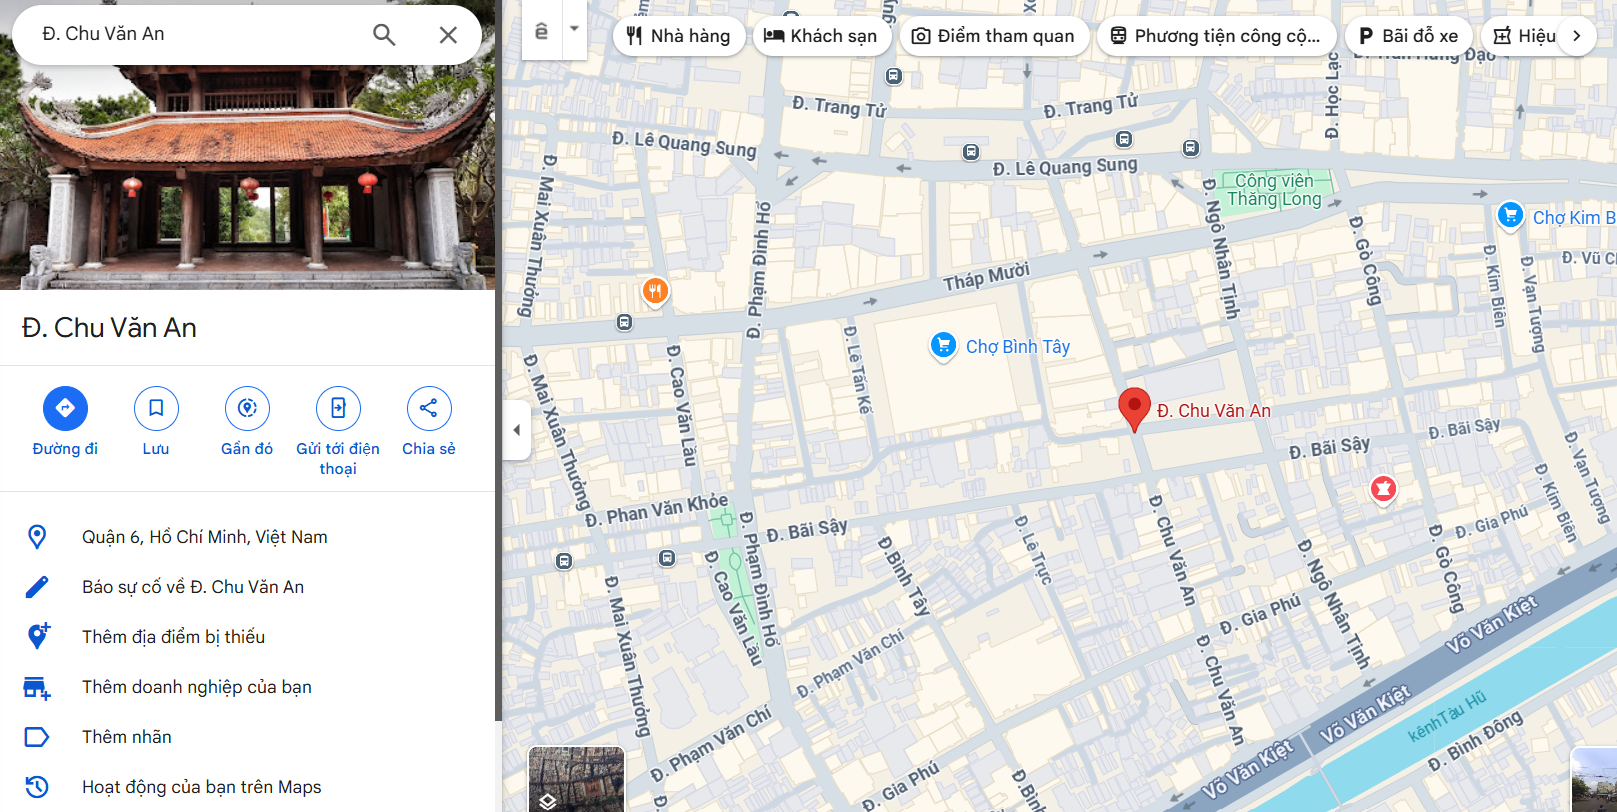Click the pencil edit icon

point(37,587)
